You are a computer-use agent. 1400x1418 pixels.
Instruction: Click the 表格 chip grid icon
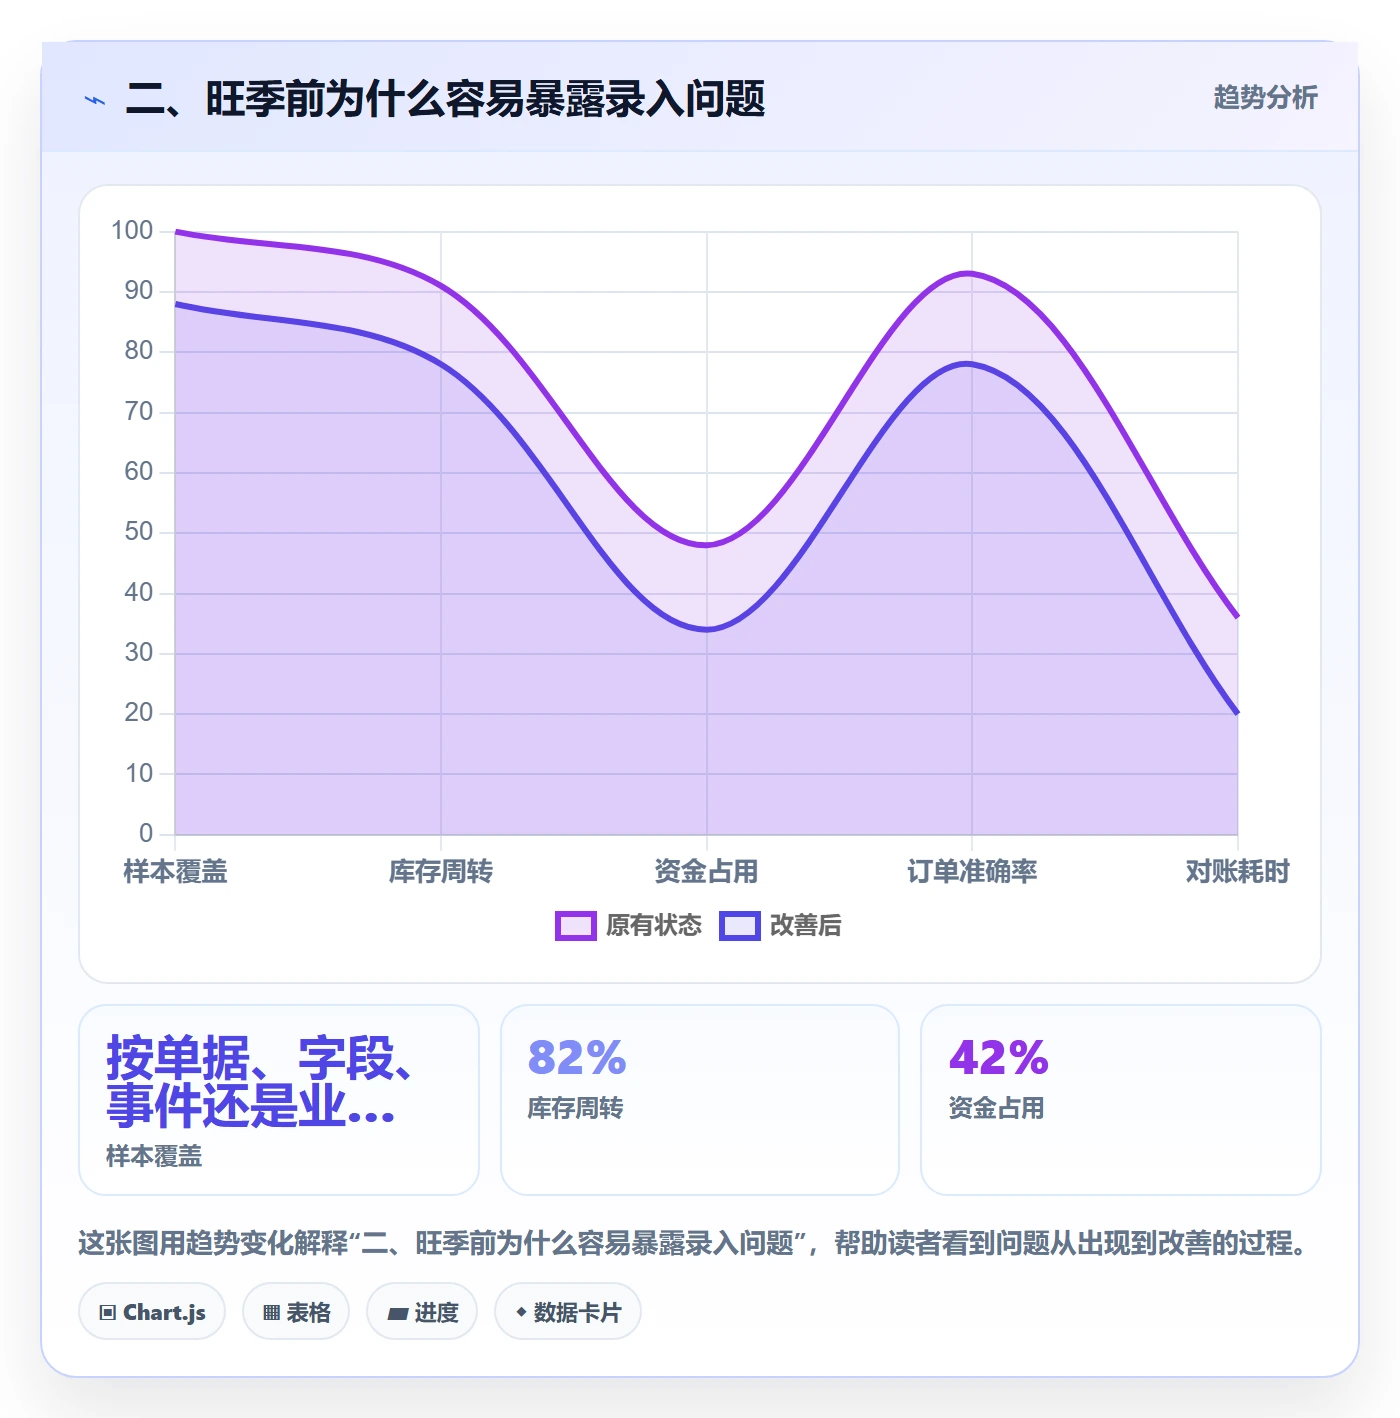(271, 1313)
